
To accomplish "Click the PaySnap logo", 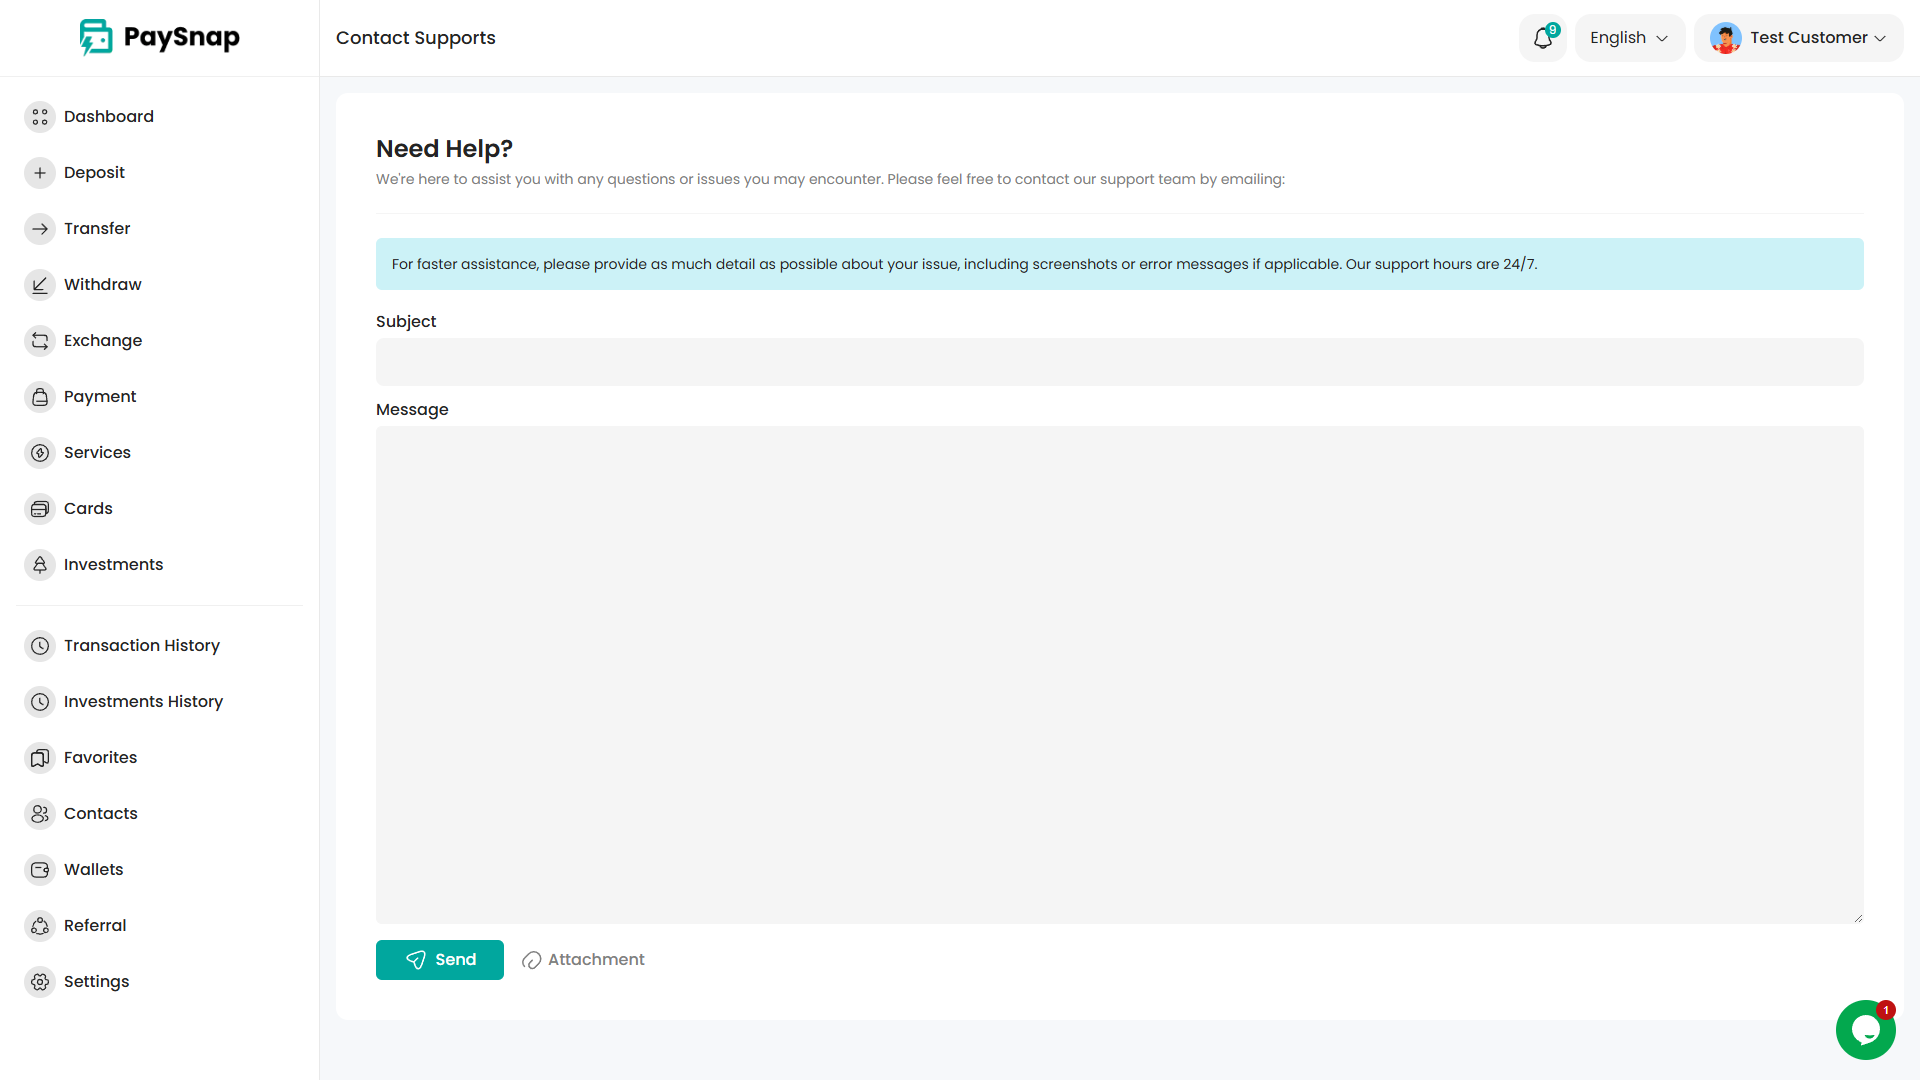I will click(159, 37).
